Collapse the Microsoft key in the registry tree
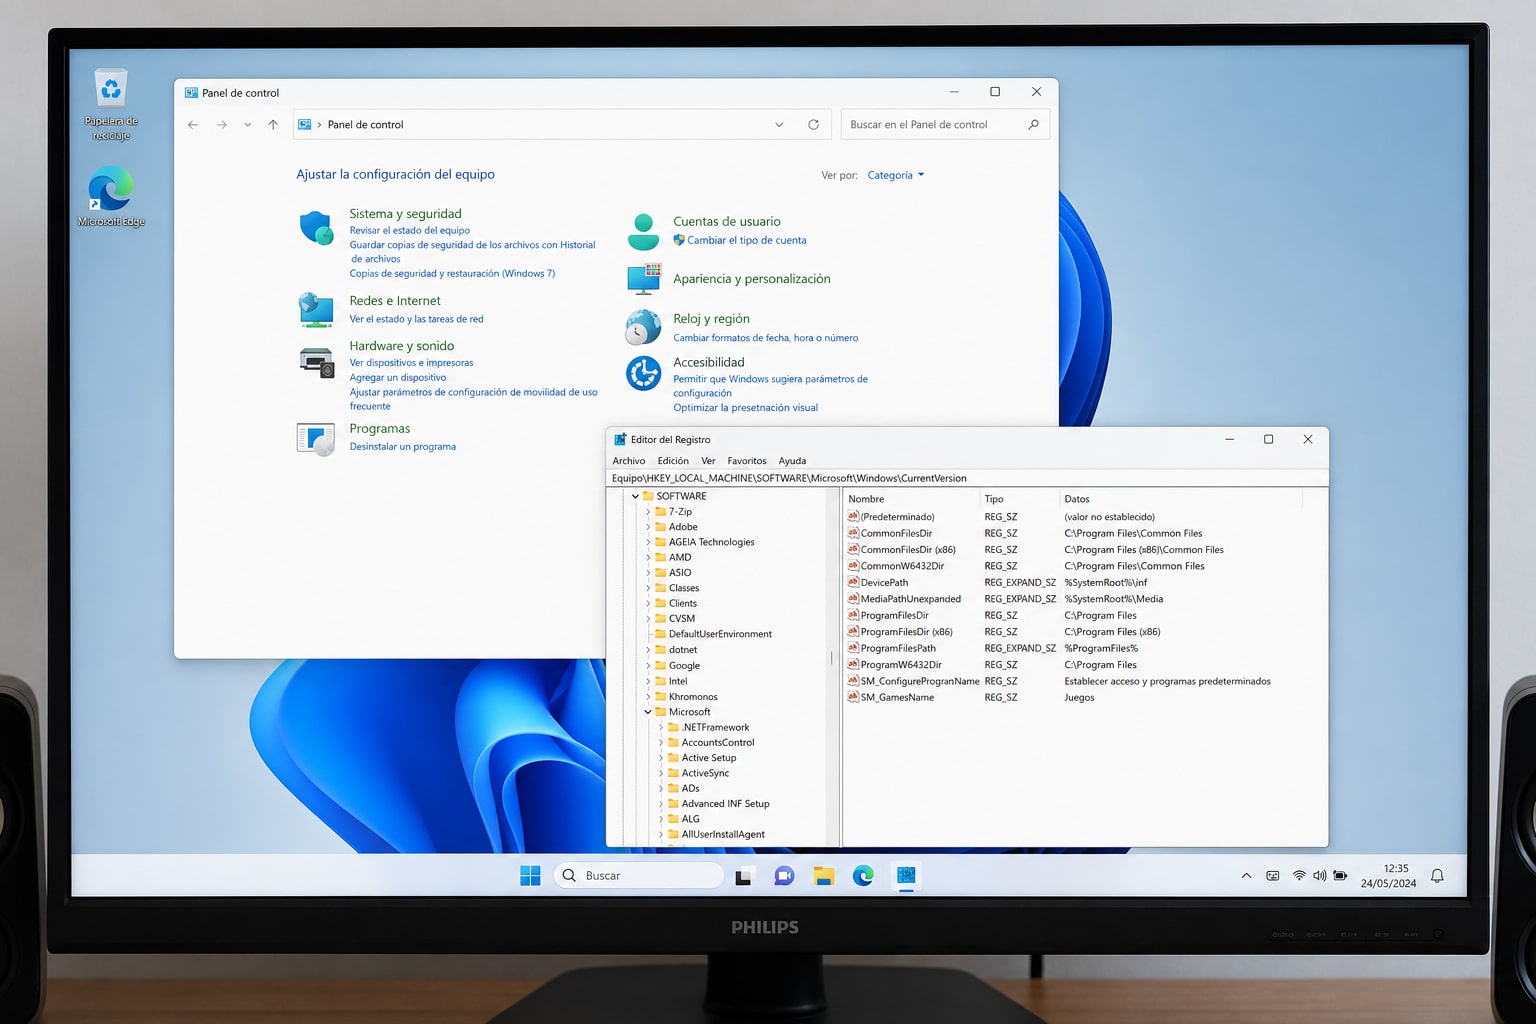 pos(648,712)
